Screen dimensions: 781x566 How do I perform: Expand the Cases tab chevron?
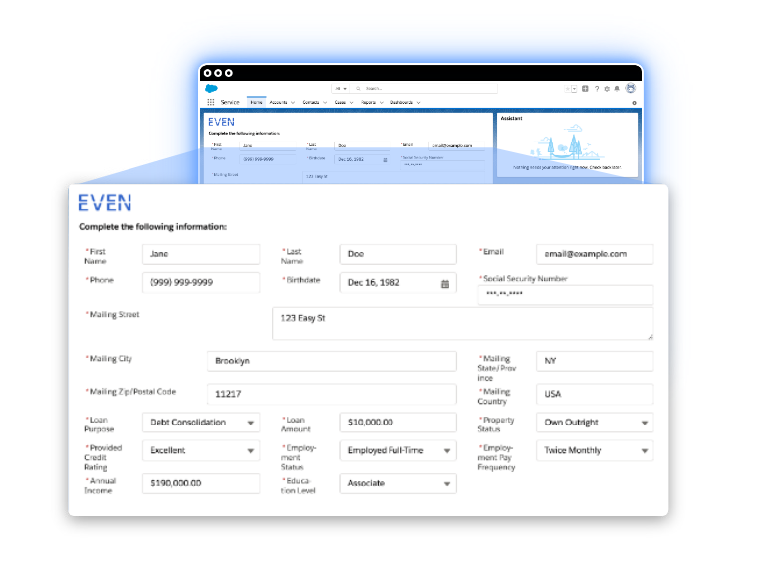pyautogui.click(x=351, y=103)
